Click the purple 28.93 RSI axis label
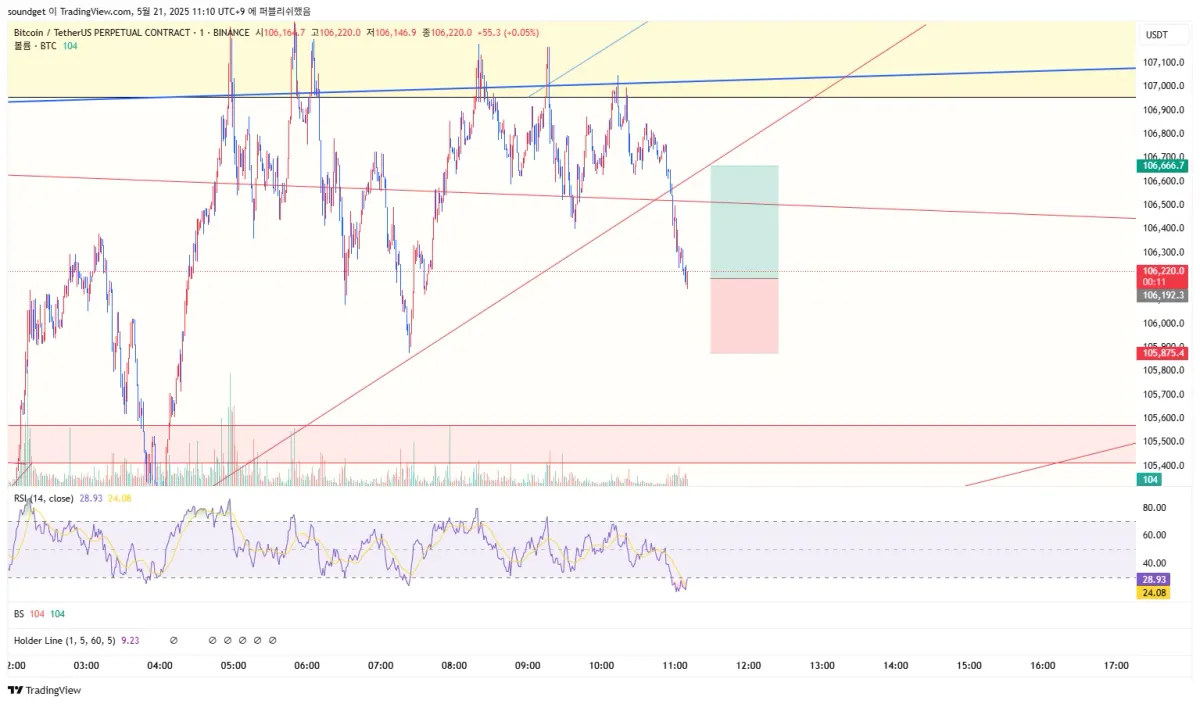The height and width of the screenshot is (704, 1200). click(x=1155, y=579)
